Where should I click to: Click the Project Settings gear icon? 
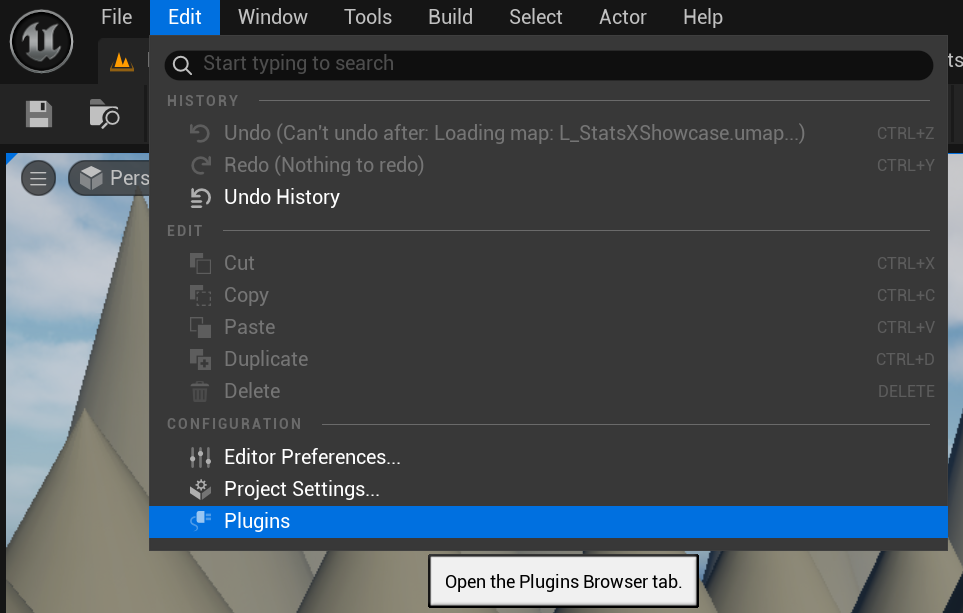pyautogui.click(x=199, y=489)
